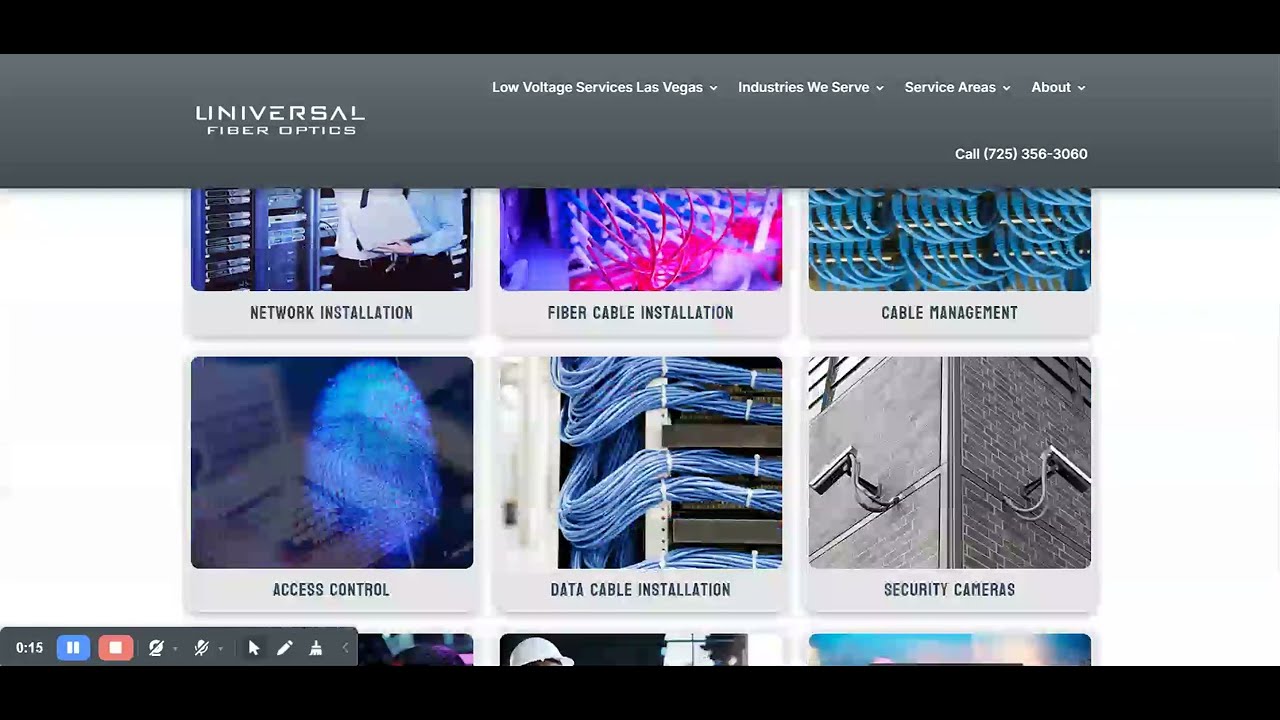Click the Security Cameras image

tap(950, 462)
